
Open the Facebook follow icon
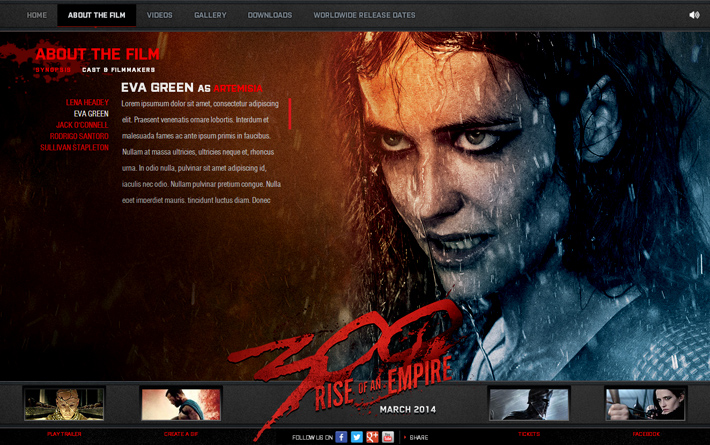[x=341, y=437]
